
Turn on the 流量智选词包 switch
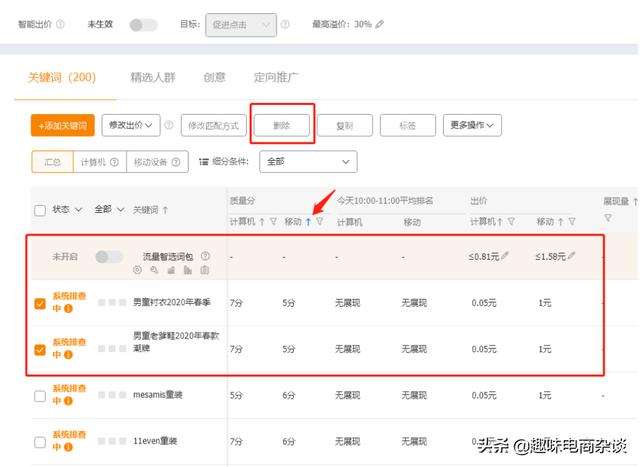(x=109, y=257)
